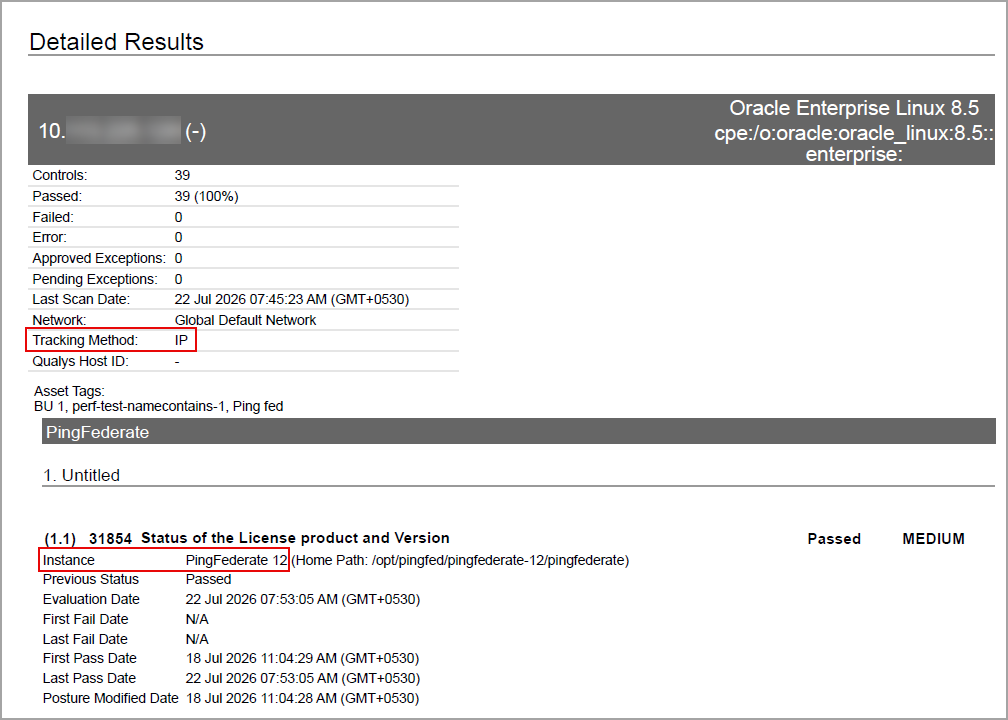Click the 'Tracking Method:' label
Screen dimensions: 1008x720
click(86, 340)
